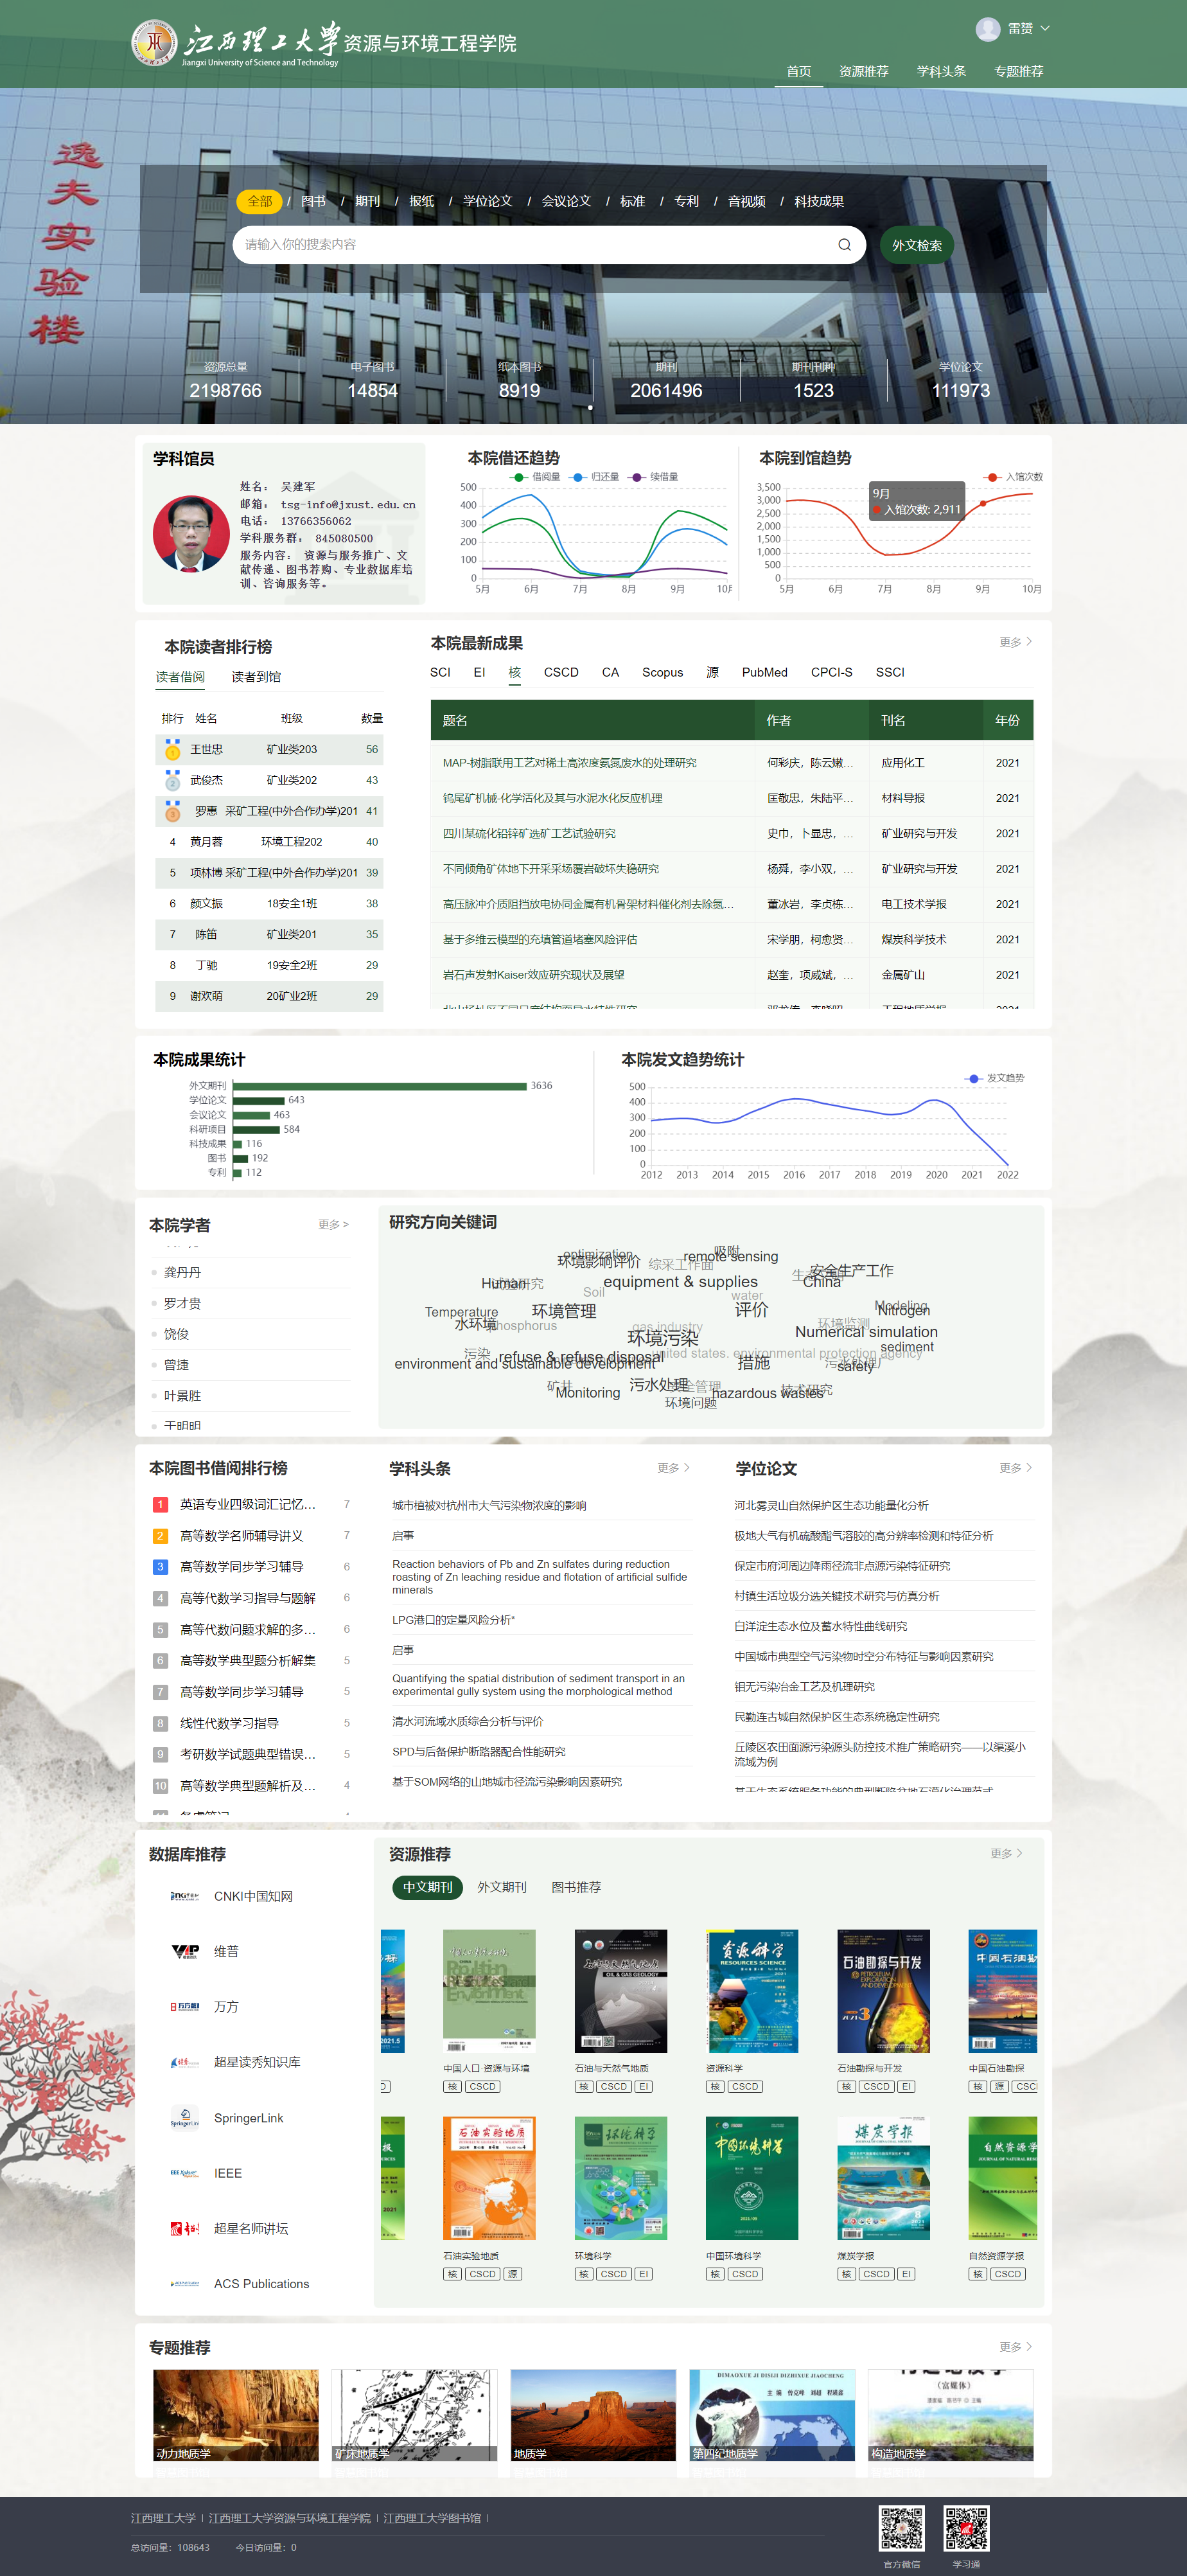Expand 更多 in 资源推荐 panel
This screenshot has width=1187, height=2576.
point(1007,1853)
